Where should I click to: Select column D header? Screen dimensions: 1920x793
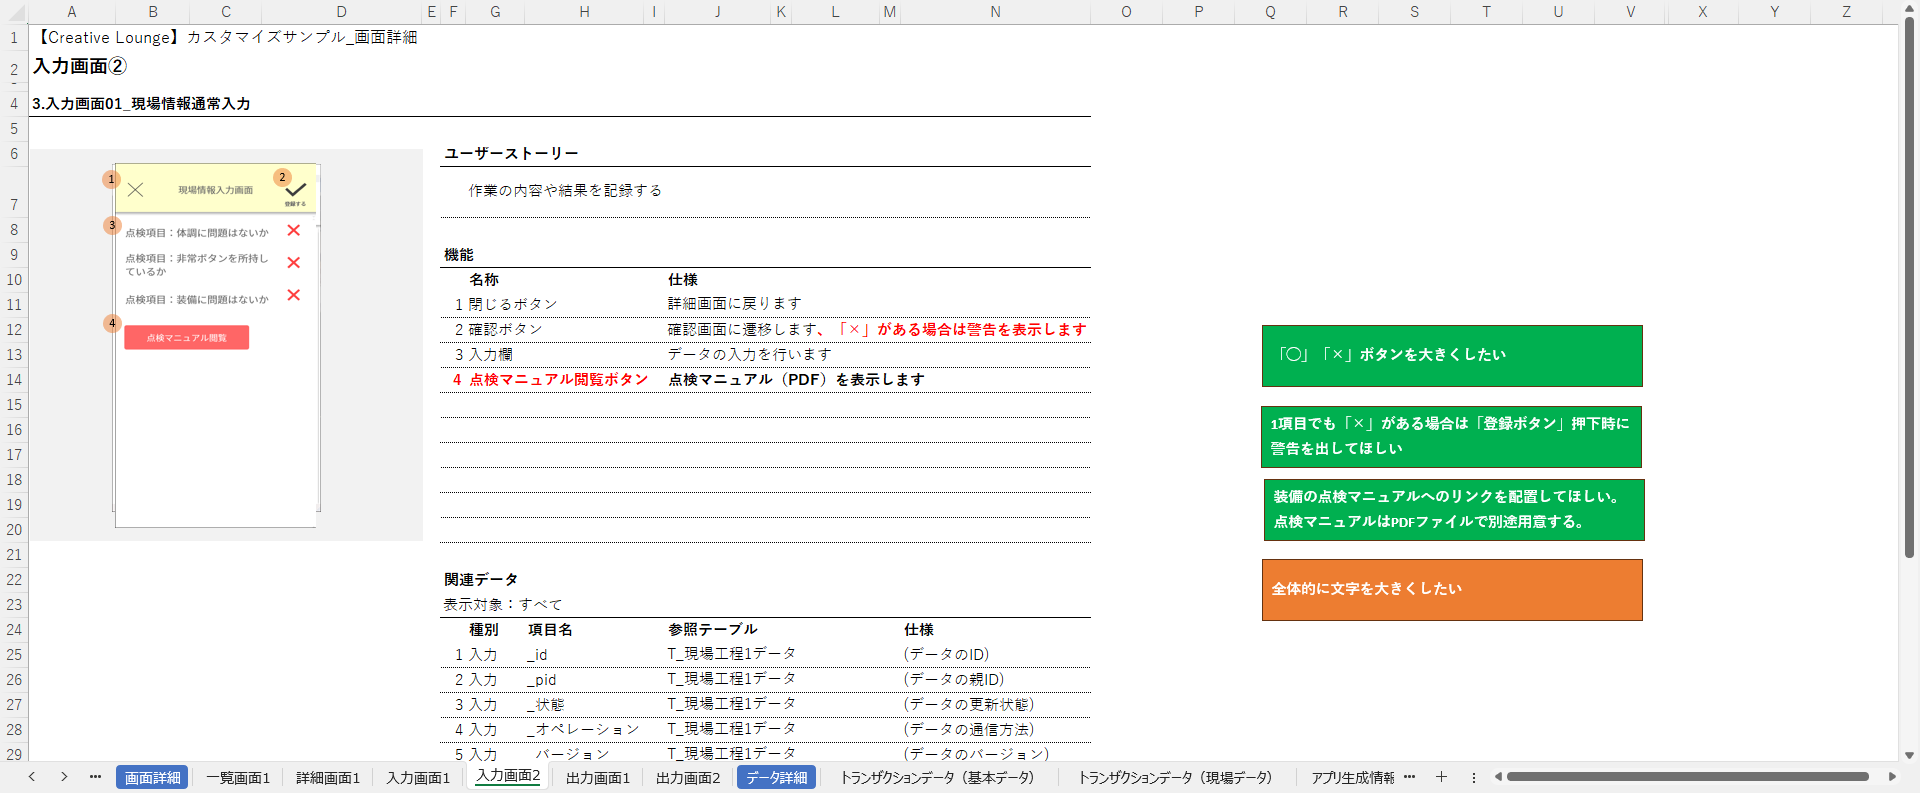click(342, 12)
